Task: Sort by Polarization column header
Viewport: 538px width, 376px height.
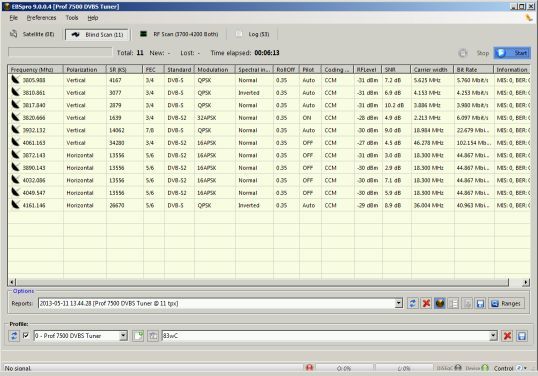Action: 85,70
